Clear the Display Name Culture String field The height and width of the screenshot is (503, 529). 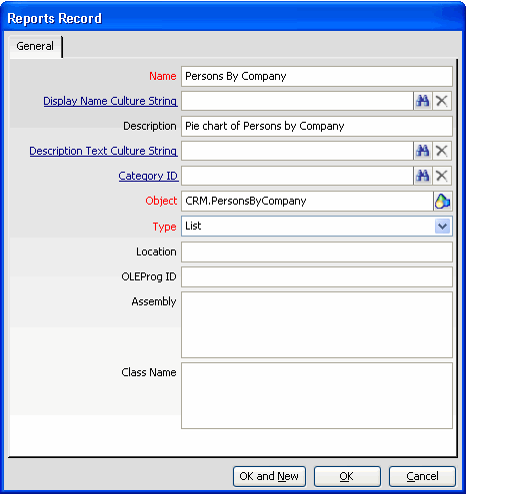coord(442,101)
